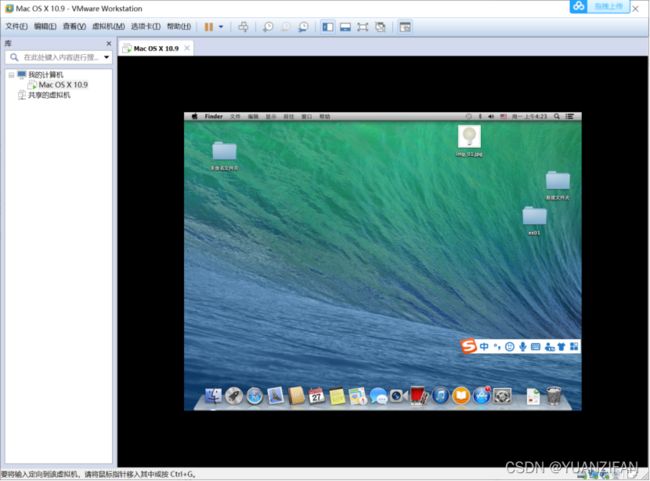Viewport: 650px width, 481px height.
Task: Pause the virtual machine with the orange button
Action: click(209, 27)
